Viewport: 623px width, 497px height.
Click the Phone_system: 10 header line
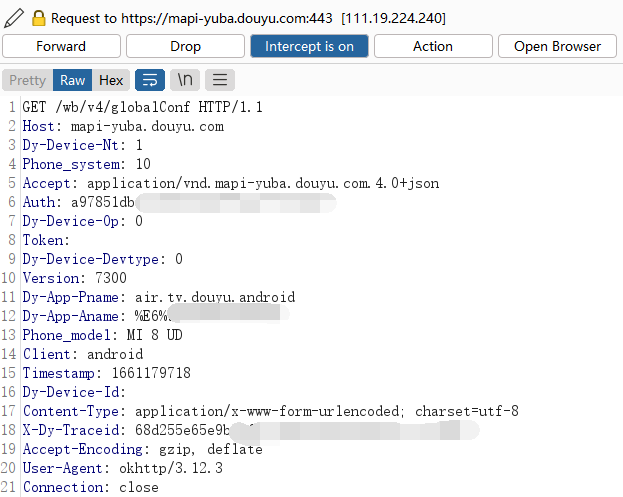click(86, 164)
